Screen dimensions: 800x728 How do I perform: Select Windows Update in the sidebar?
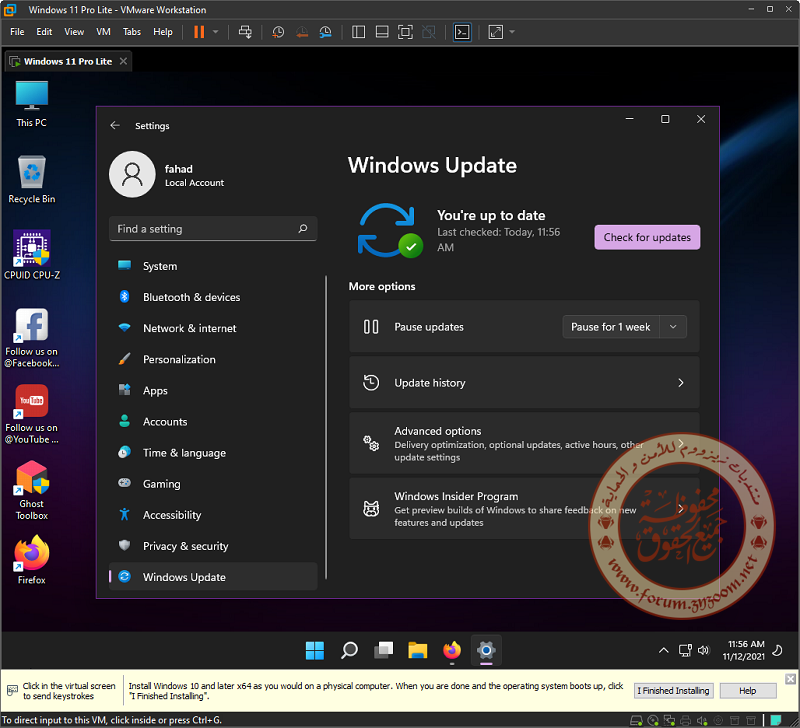213,577
